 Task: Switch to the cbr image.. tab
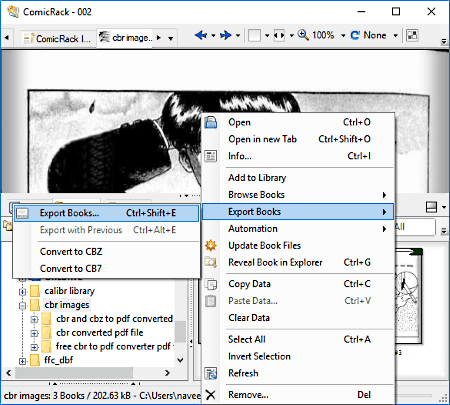pos(125,38)
